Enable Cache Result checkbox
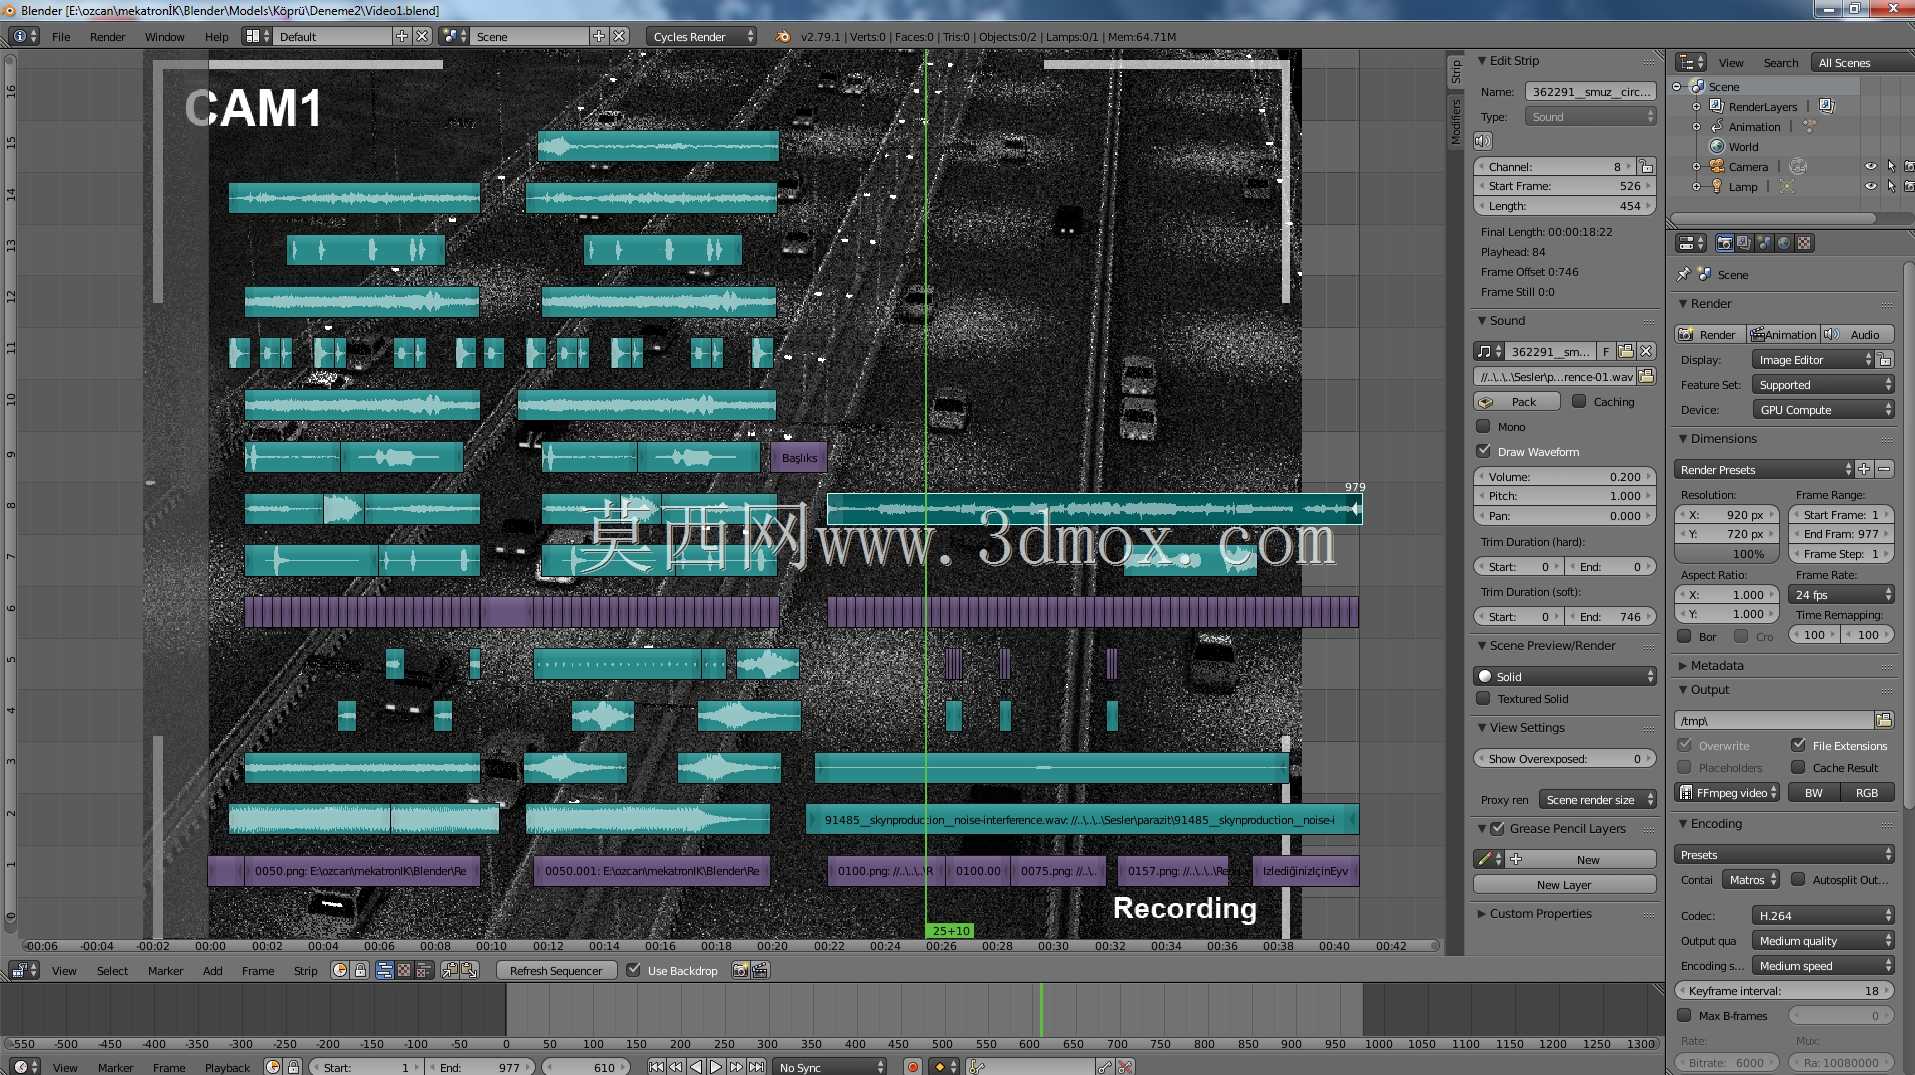Viewport: 1915px width, 1075px height. pyautogui.click(x=1799, y=767)
